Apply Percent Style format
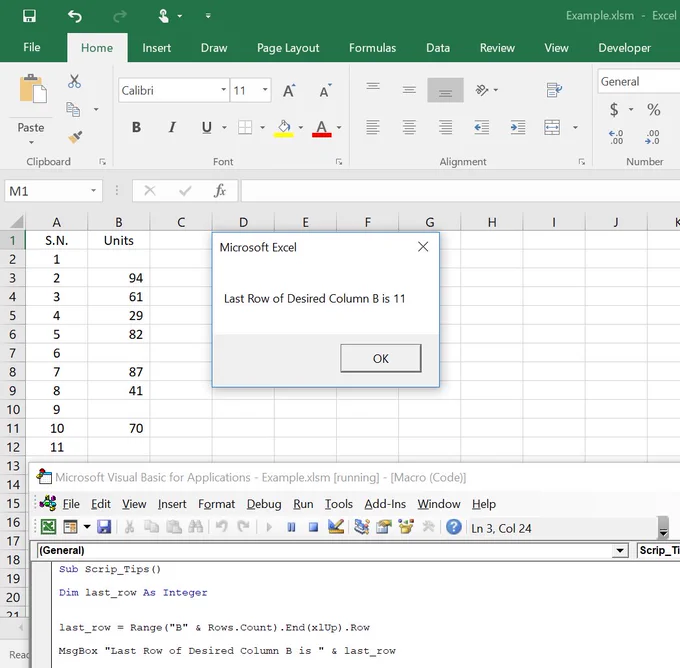Viewport: 680px width, 668px height. 654,109
